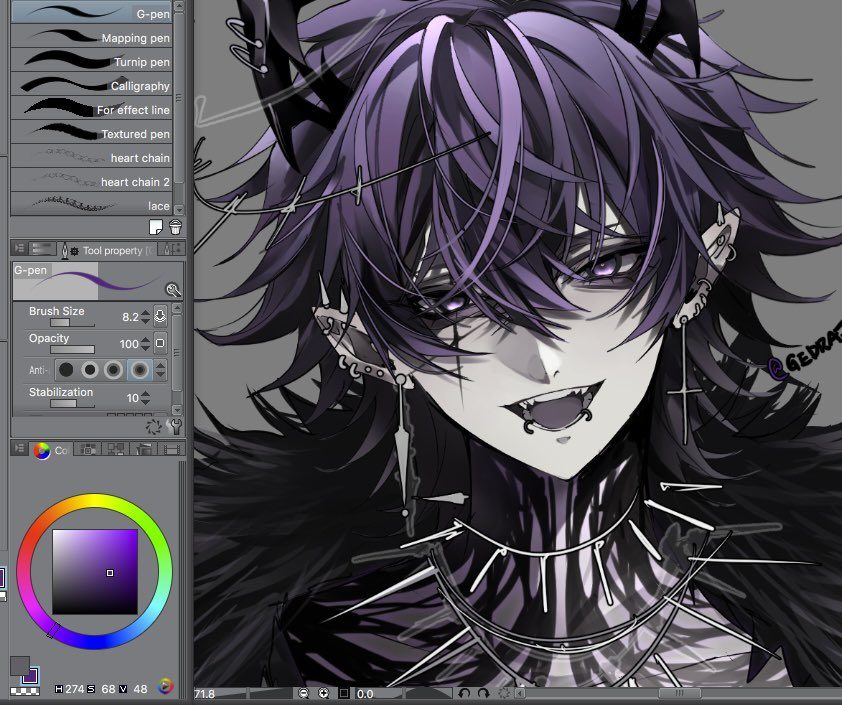Image resolution: width=842 pixels, height=705 pixels.
Task: Open Opacity dynamics settings button
Action: [x=160, y=343]
